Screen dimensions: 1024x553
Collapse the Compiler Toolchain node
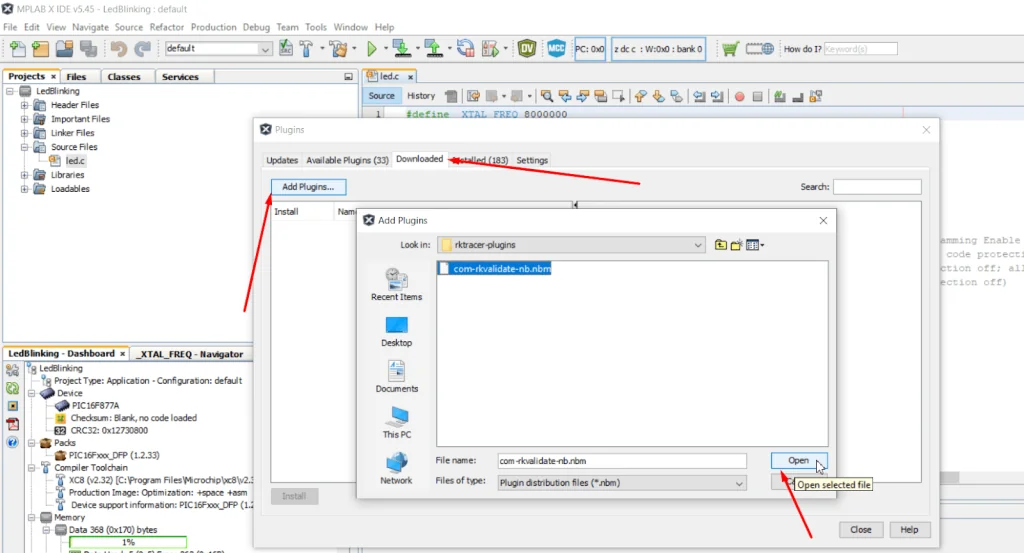(x=31, y=467)
